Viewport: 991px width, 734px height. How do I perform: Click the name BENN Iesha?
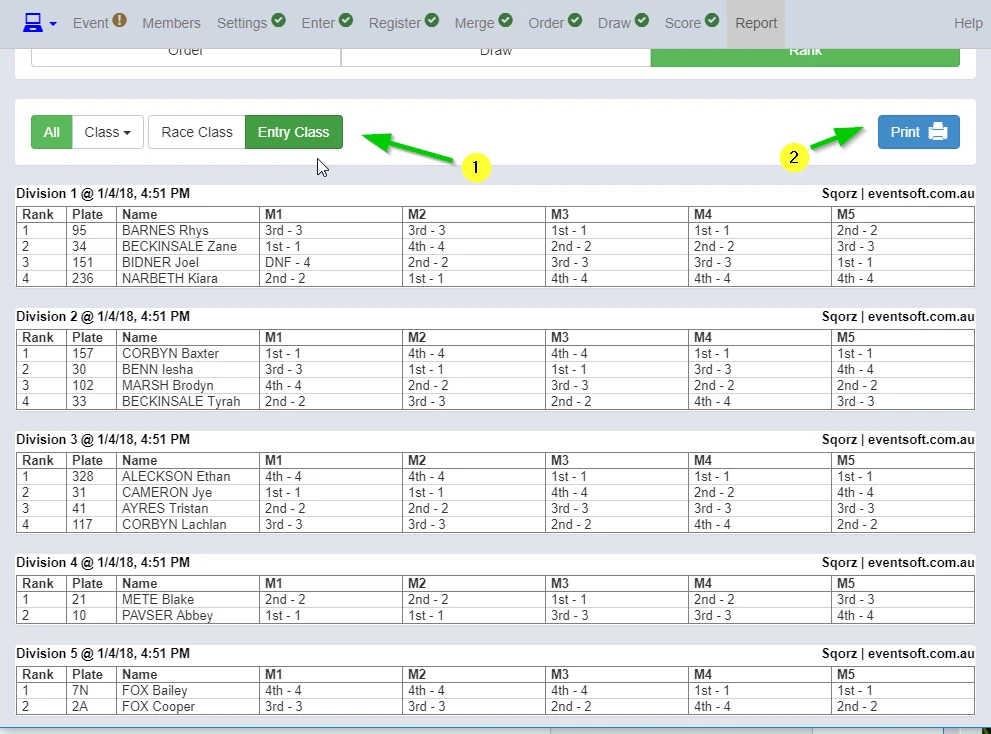point(157,369)
